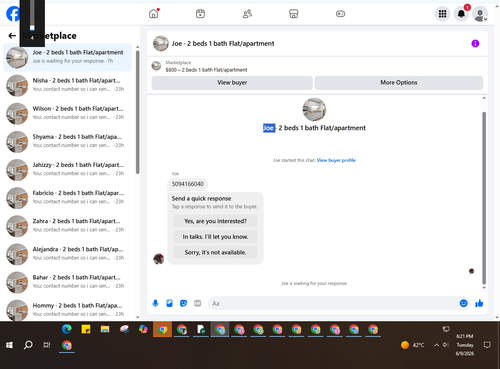Image resolution: width=500 pixels, height=369 pixels.
Task: Open the Alejandra conversation in chat list
Action: pyautogui.click(x=67, y=254)
